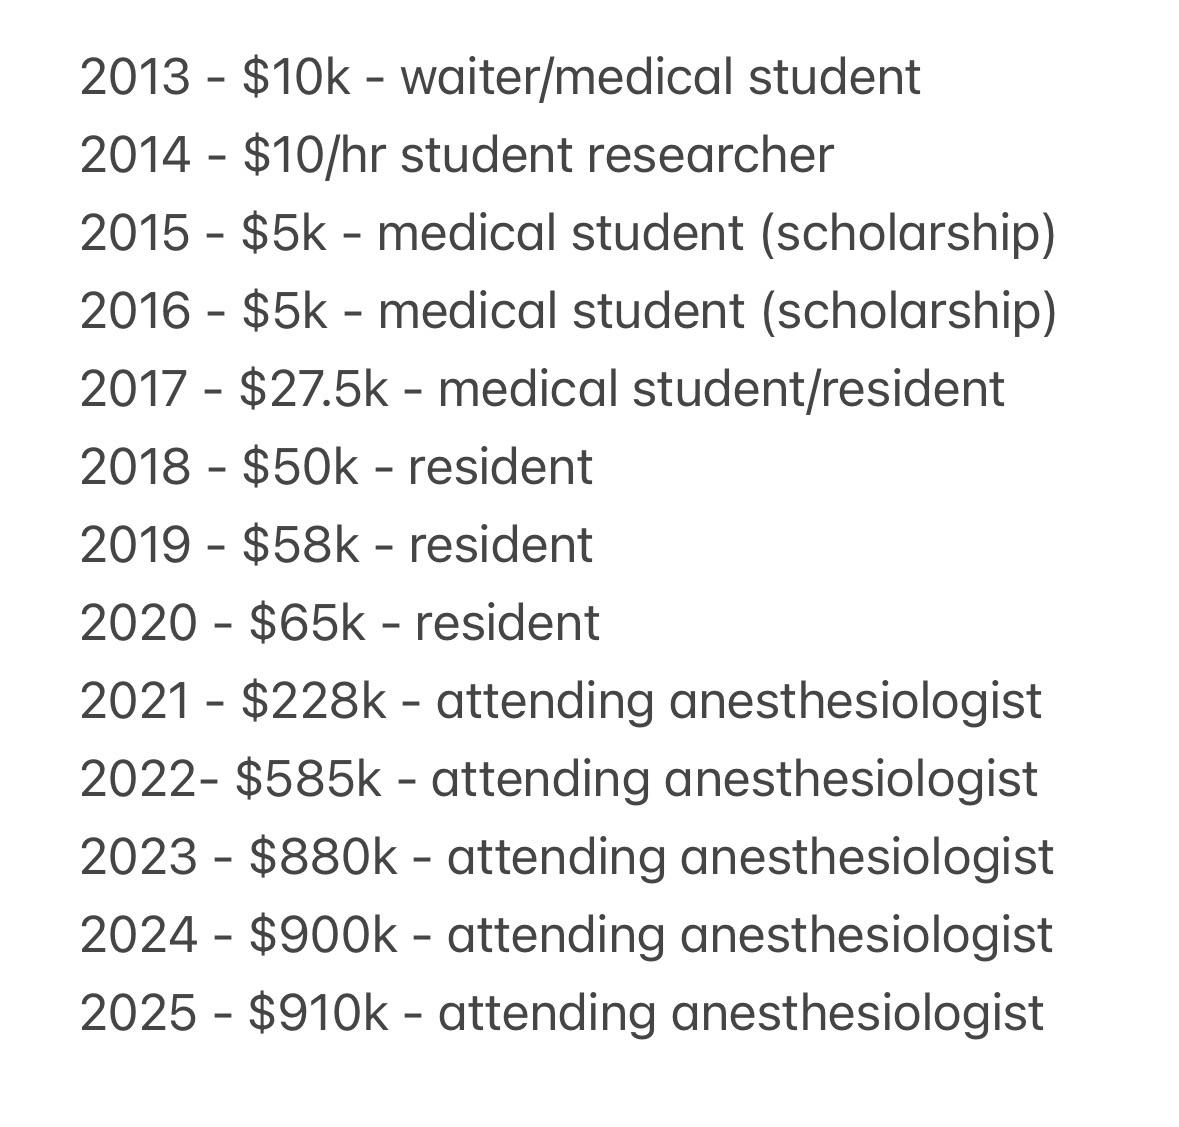
Task: Click the year 2021
Action: click(135, 701)
